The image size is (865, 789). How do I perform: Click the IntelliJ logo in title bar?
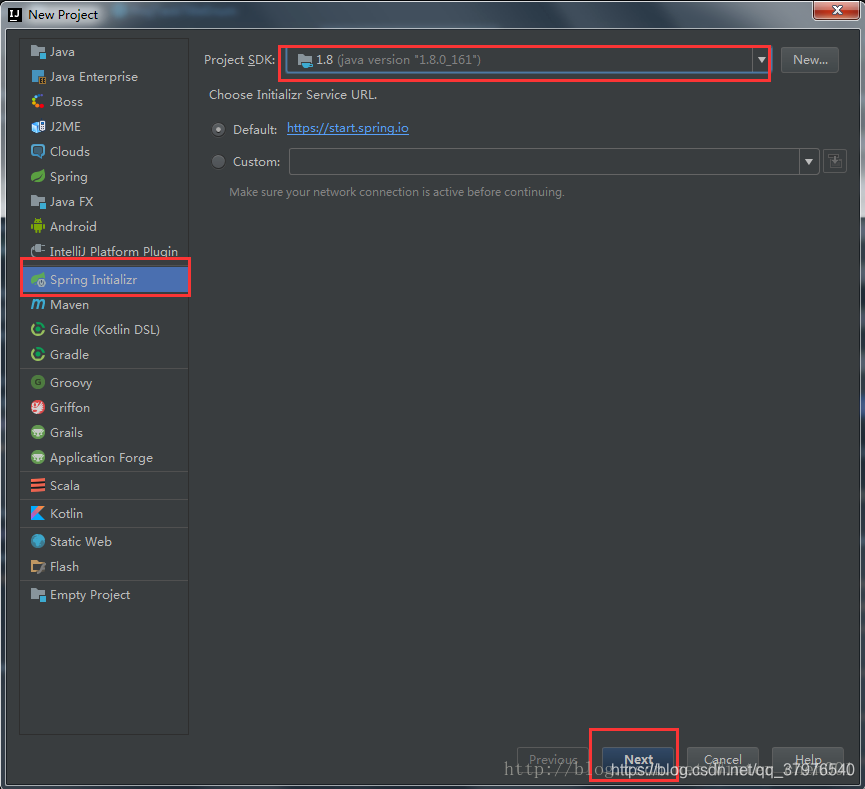pyautogui.click(x=15, y=14)
